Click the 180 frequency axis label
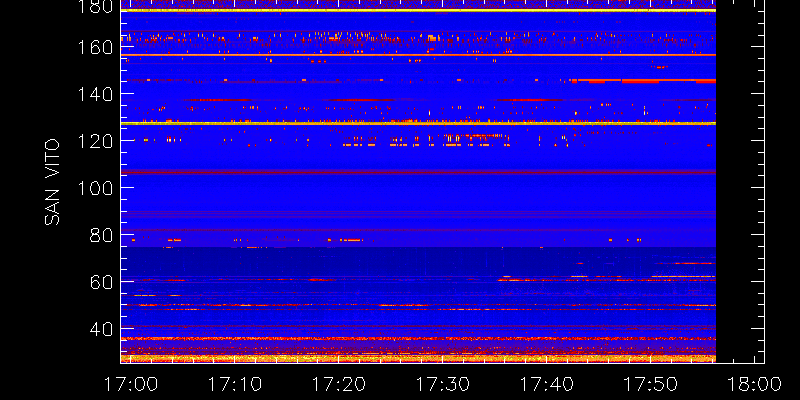 [x=95, y=7]
